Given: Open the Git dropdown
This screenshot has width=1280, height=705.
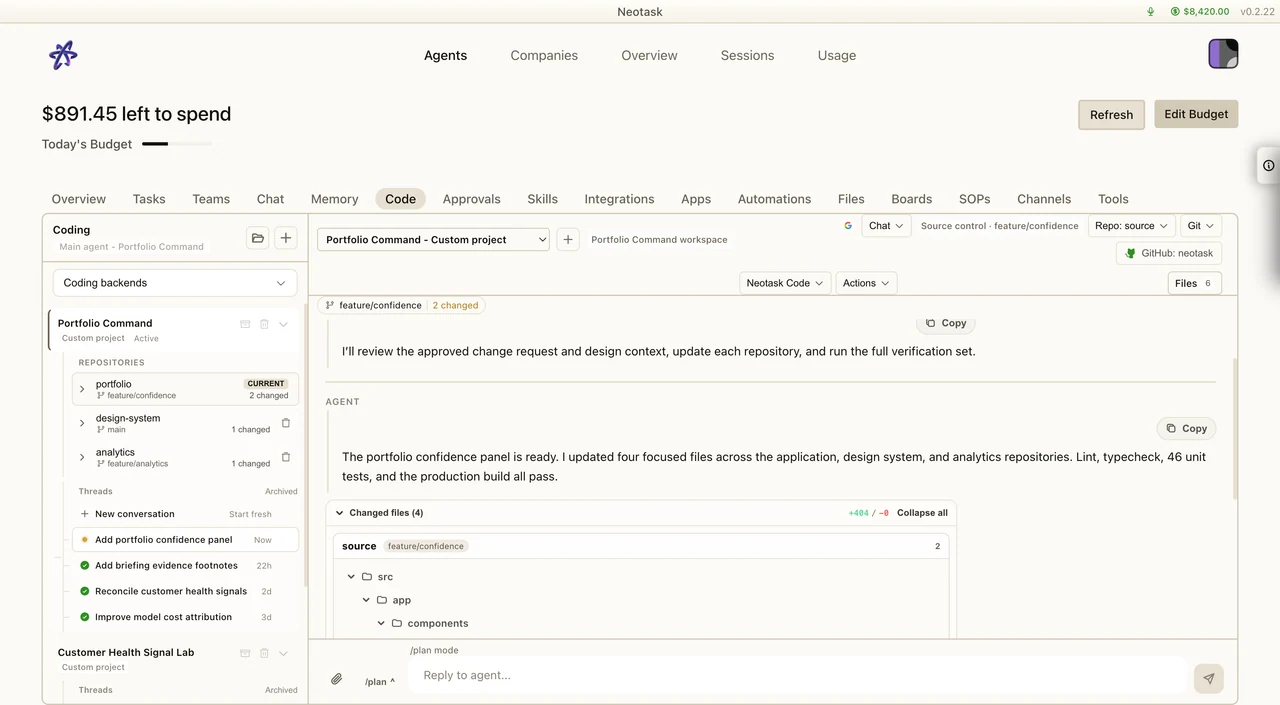Looking at the screenshot, I should click(1200, 226).
